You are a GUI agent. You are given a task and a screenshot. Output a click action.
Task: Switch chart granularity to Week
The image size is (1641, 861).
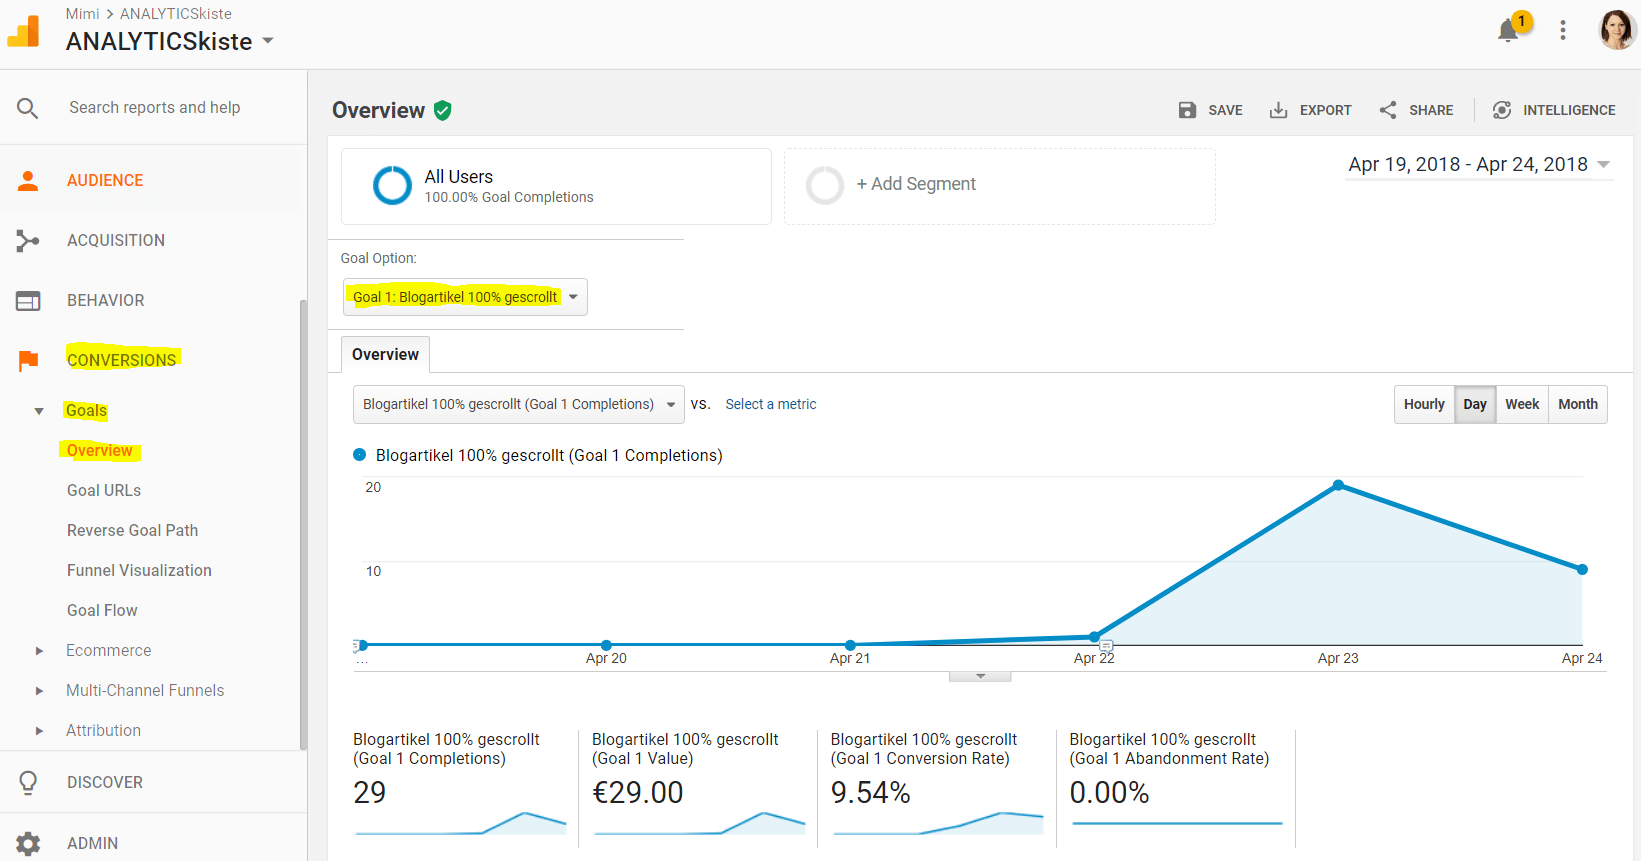(1521, 404)
